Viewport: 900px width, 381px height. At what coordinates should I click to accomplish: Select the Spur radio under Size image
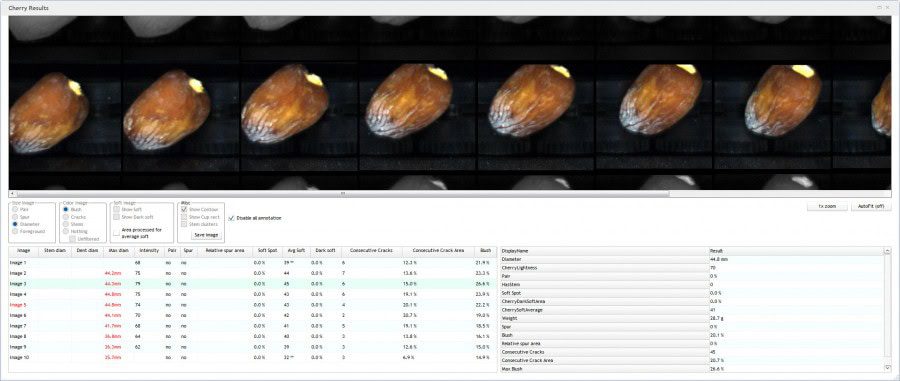[15, 217]
